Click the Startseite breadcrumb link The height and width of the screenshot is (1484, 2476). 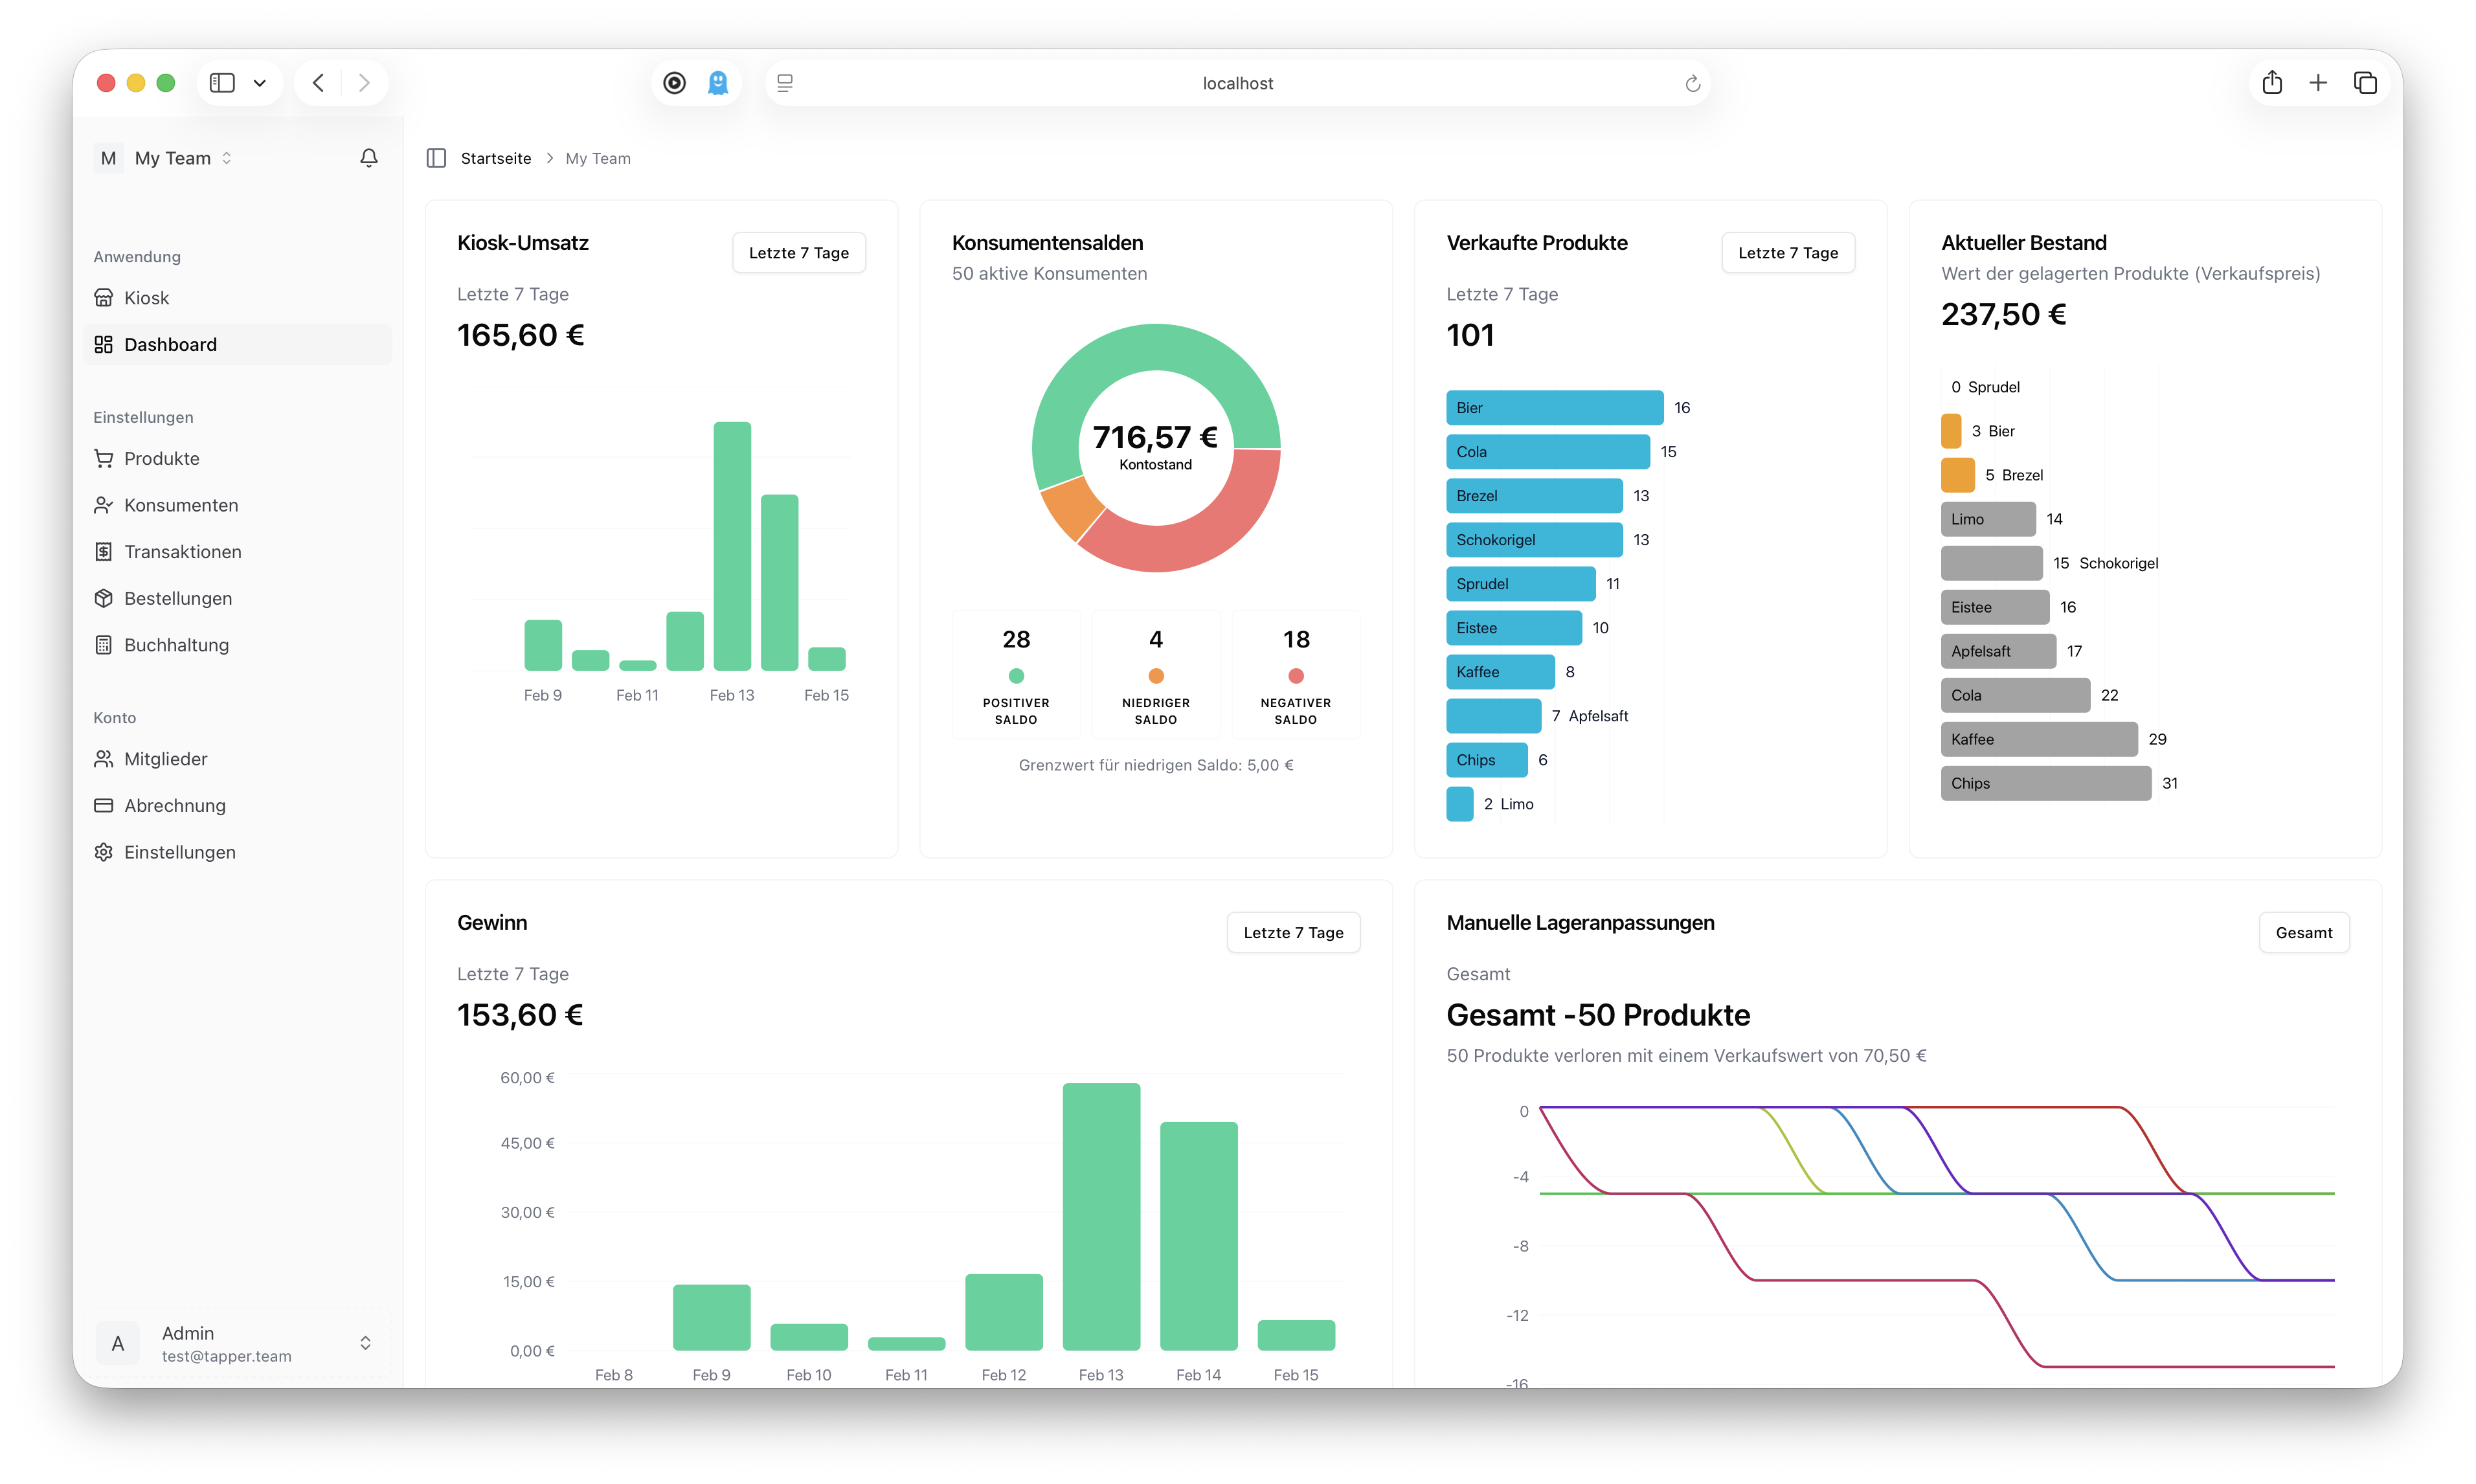pos(495,158)
